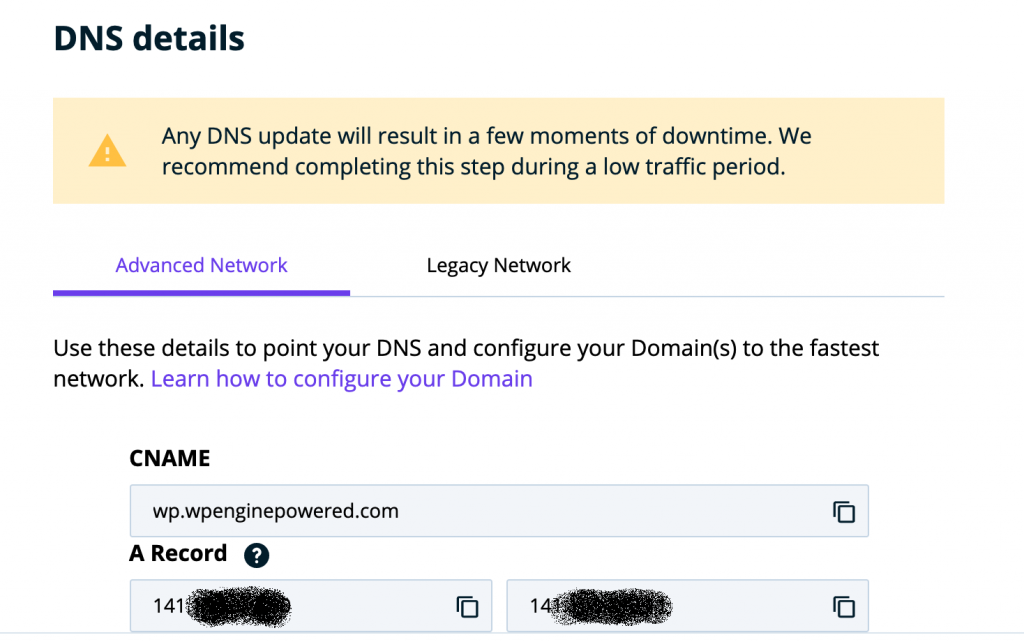
Task: Click the A Record label text
Action: click(178, 554)
